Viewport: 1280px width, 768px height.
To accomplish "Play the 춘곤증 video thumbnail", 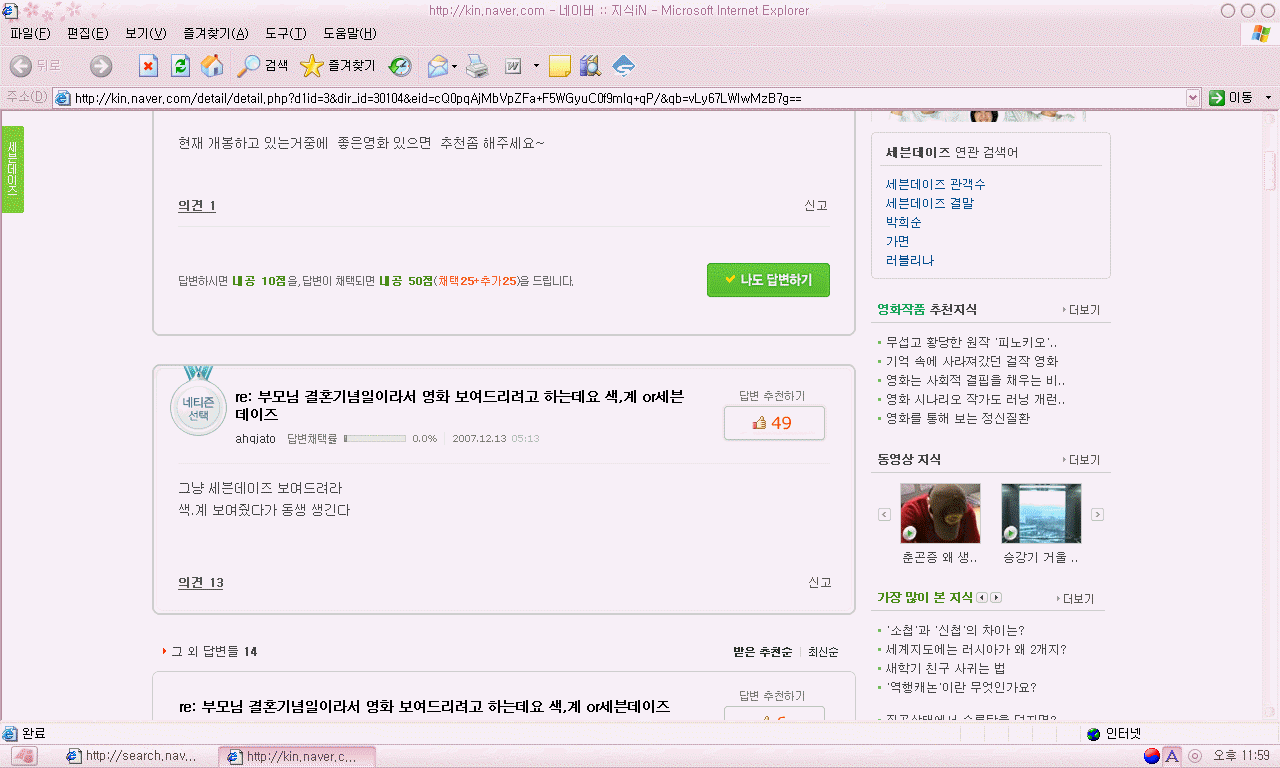I will pyautogui.click(x=940, y=513).
